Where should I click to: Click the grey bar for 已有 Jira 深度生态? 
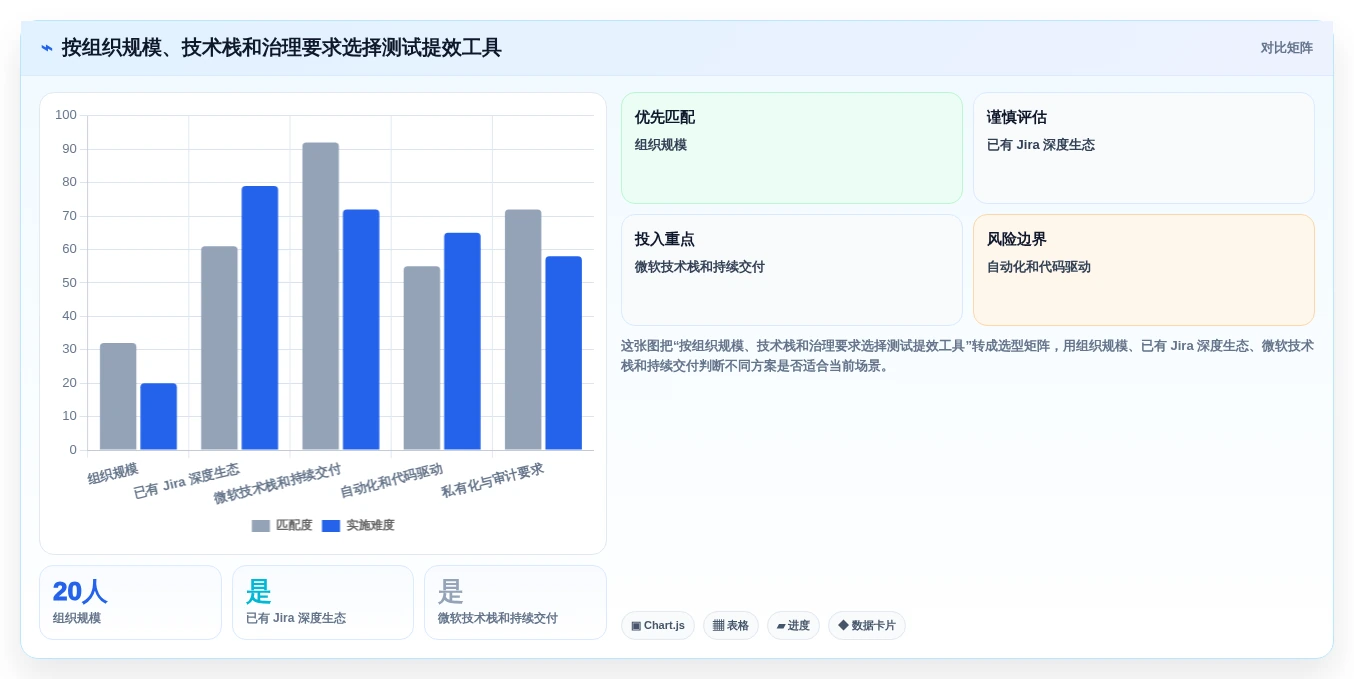219,348
